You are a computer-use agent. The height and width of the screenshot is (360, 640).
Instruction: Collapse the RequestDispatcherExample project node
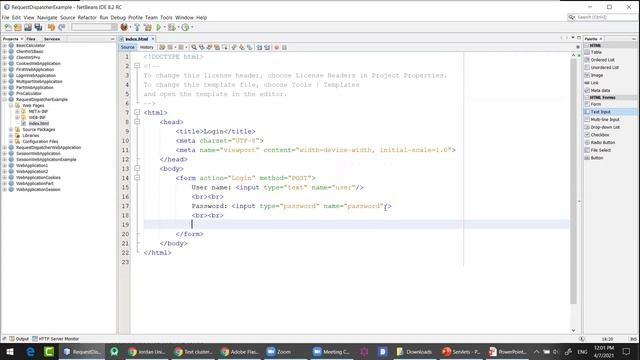coord(4,100)
